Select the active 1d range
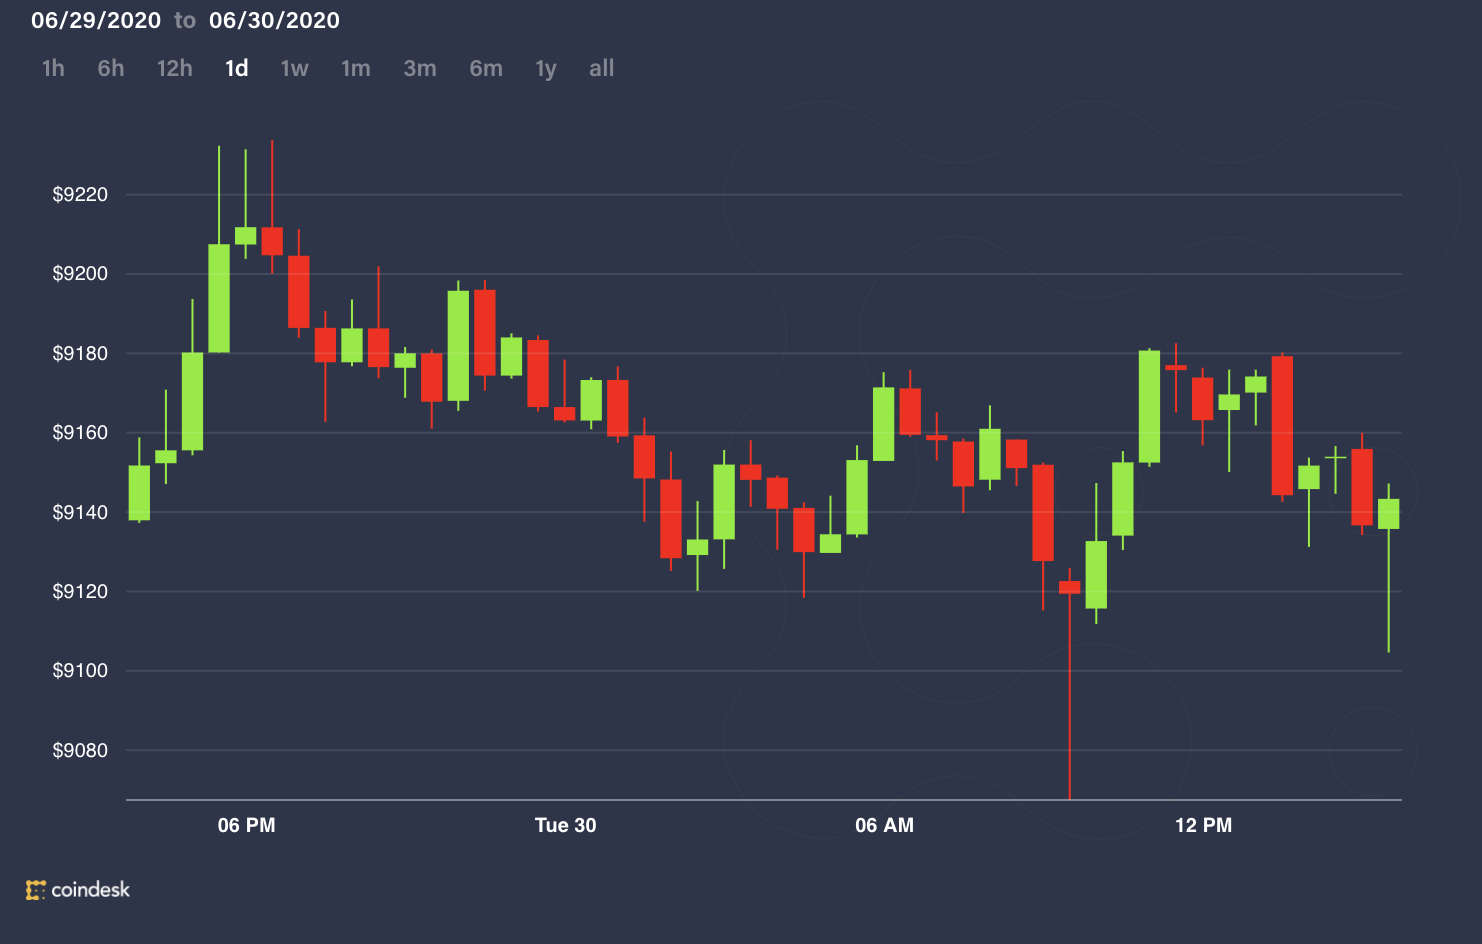This screenshot has height=944, width=1482. click(x=237, y=69)
